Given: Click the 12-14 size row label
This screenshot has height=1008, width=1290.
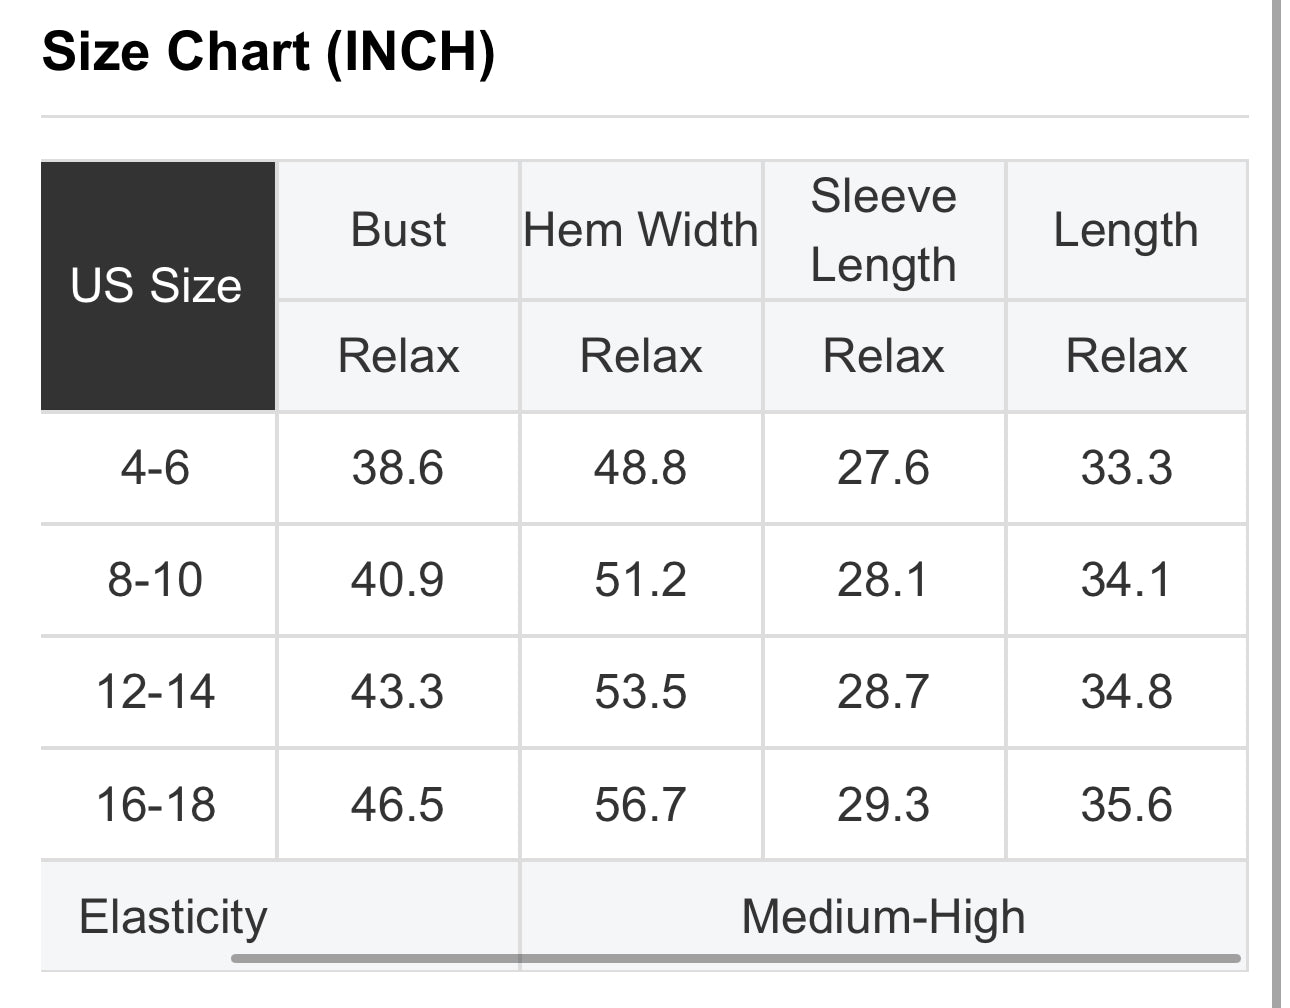Looking at the screenshot, I should point(156,692).
